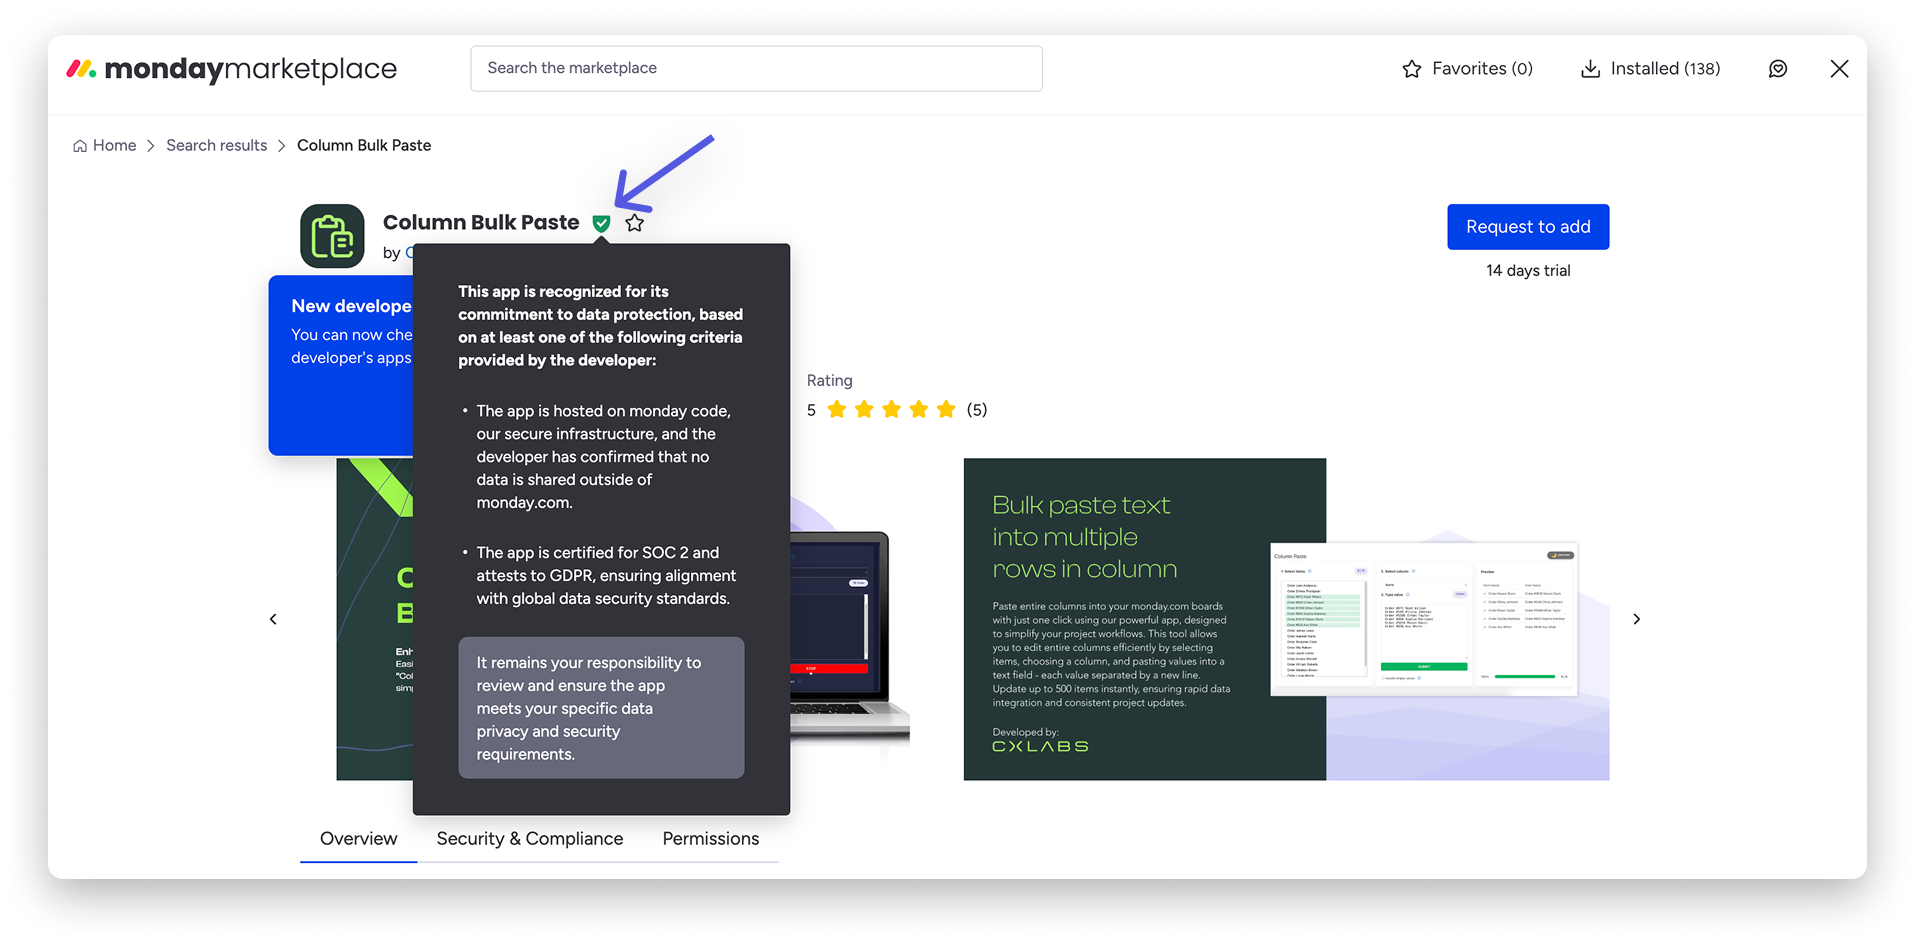Viewport: 1917px width, 944px height.
Task: Show previous screenshot with left arrow
Action: coord(273,619)
